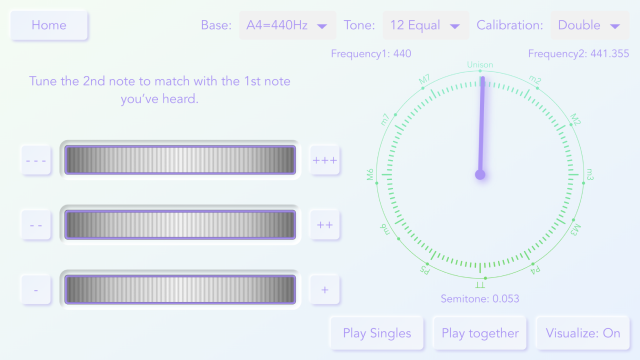Click the triple minus coarse decrease button

tap(36, 160)
